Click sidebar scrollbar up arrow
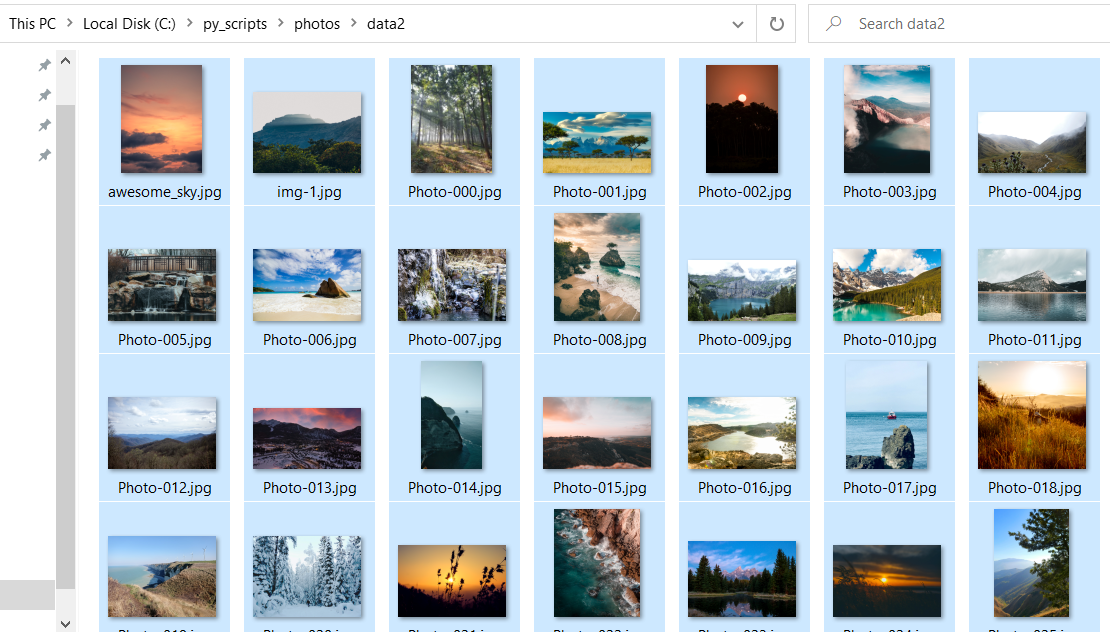 tap(66, 62)
